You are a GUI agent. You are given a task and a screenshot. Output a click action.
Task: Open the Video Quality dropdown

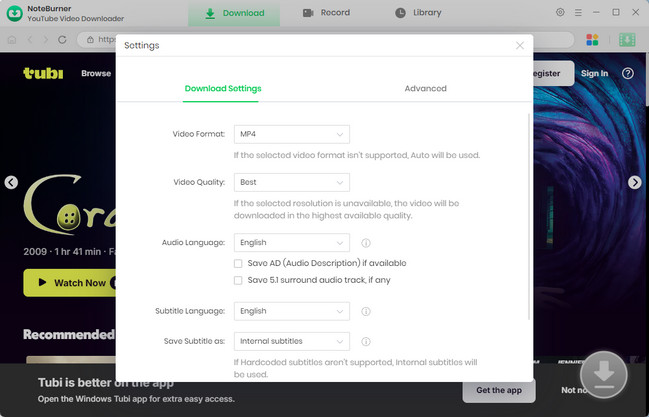pyautogui.click(x=291, y=183)
